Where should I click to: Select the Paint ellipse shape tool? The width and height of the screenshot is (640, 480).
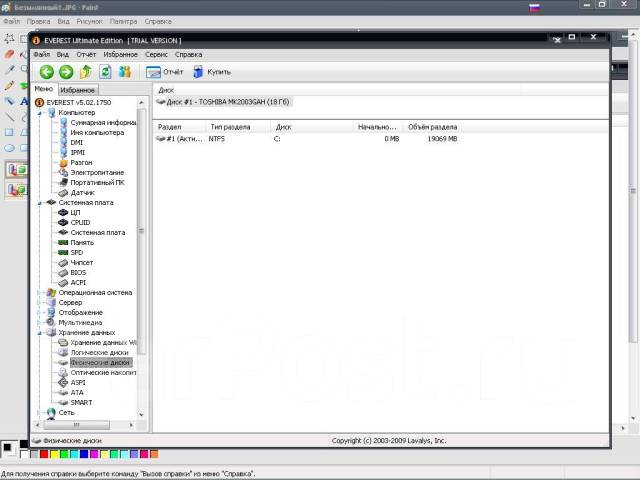tap(10, 148)
